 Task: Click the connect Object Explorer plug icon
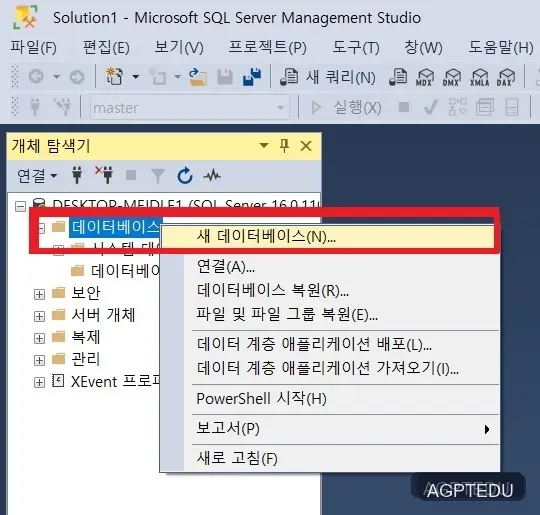pyautogui.click(x=77, y=175)
